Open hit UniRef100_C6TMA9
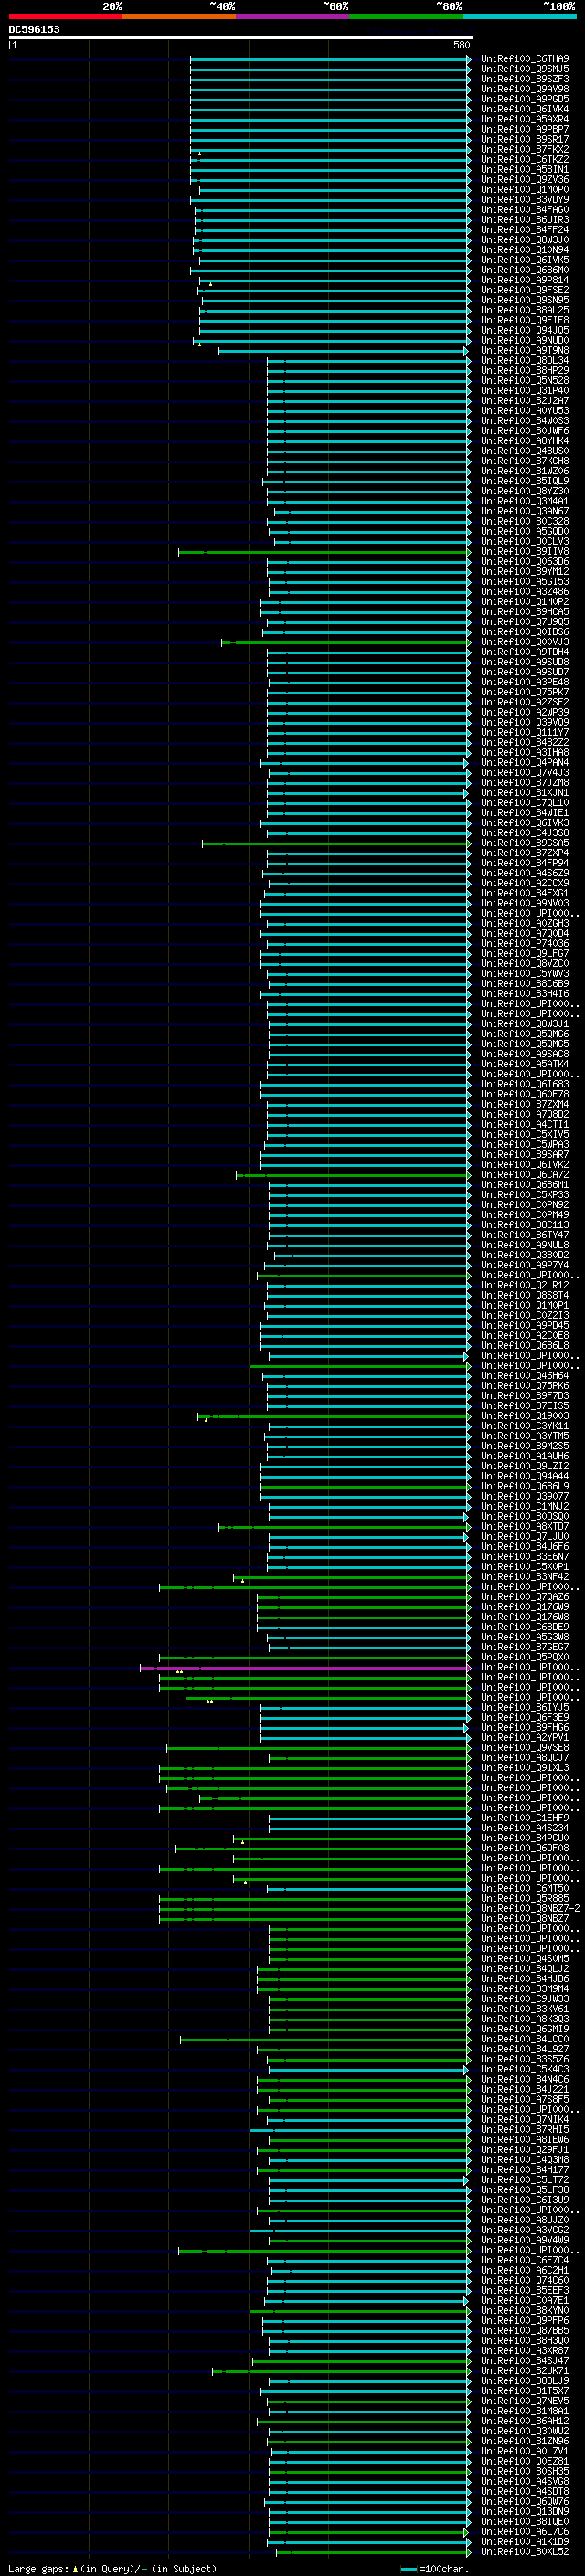 point(525,59)
